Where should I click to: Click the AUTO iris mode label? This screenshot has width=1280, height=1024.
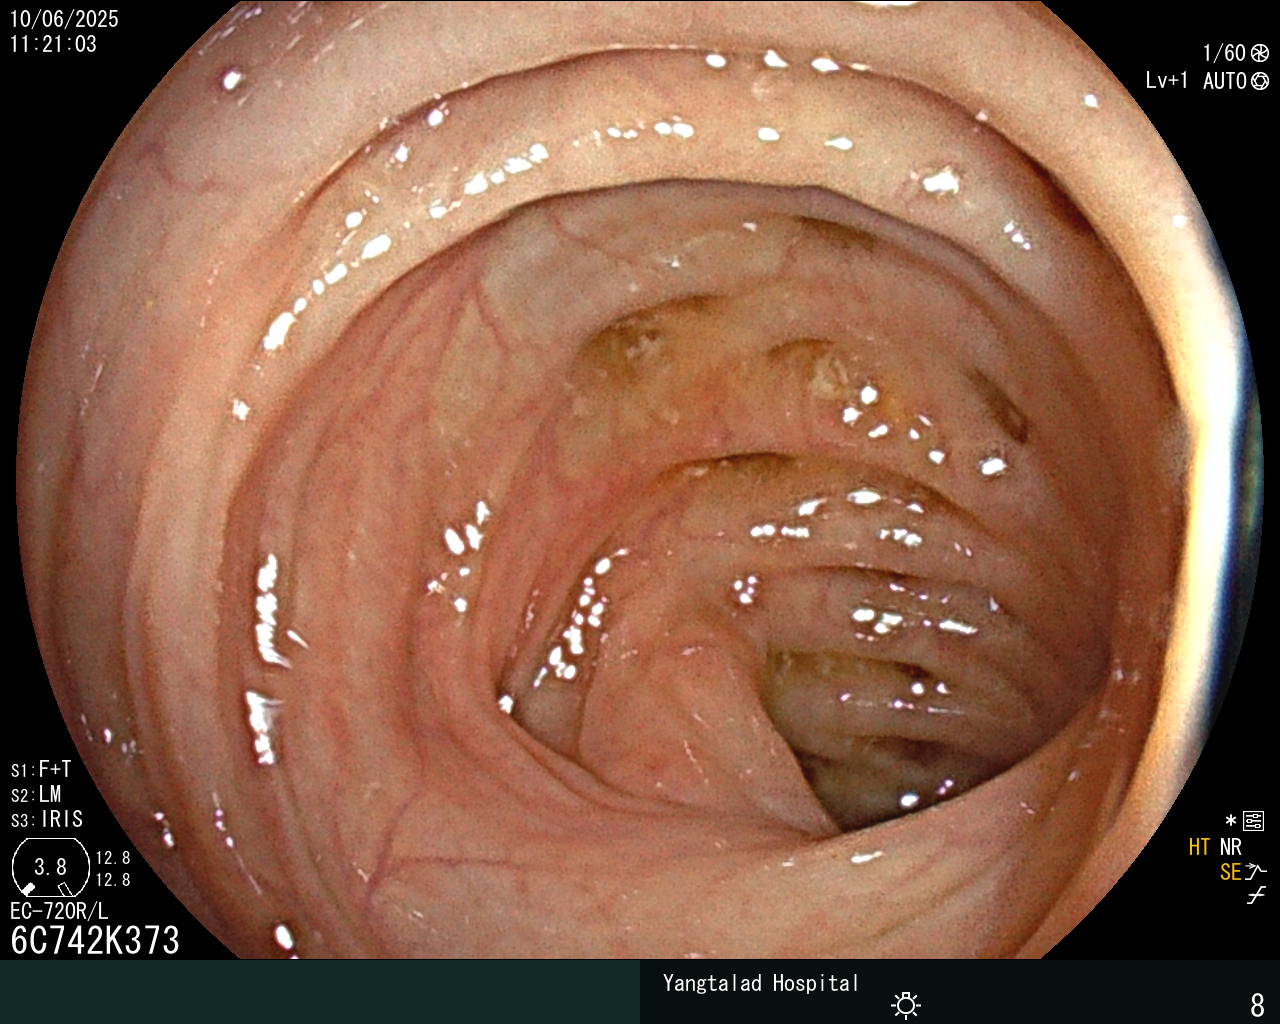click(1225, 81)
